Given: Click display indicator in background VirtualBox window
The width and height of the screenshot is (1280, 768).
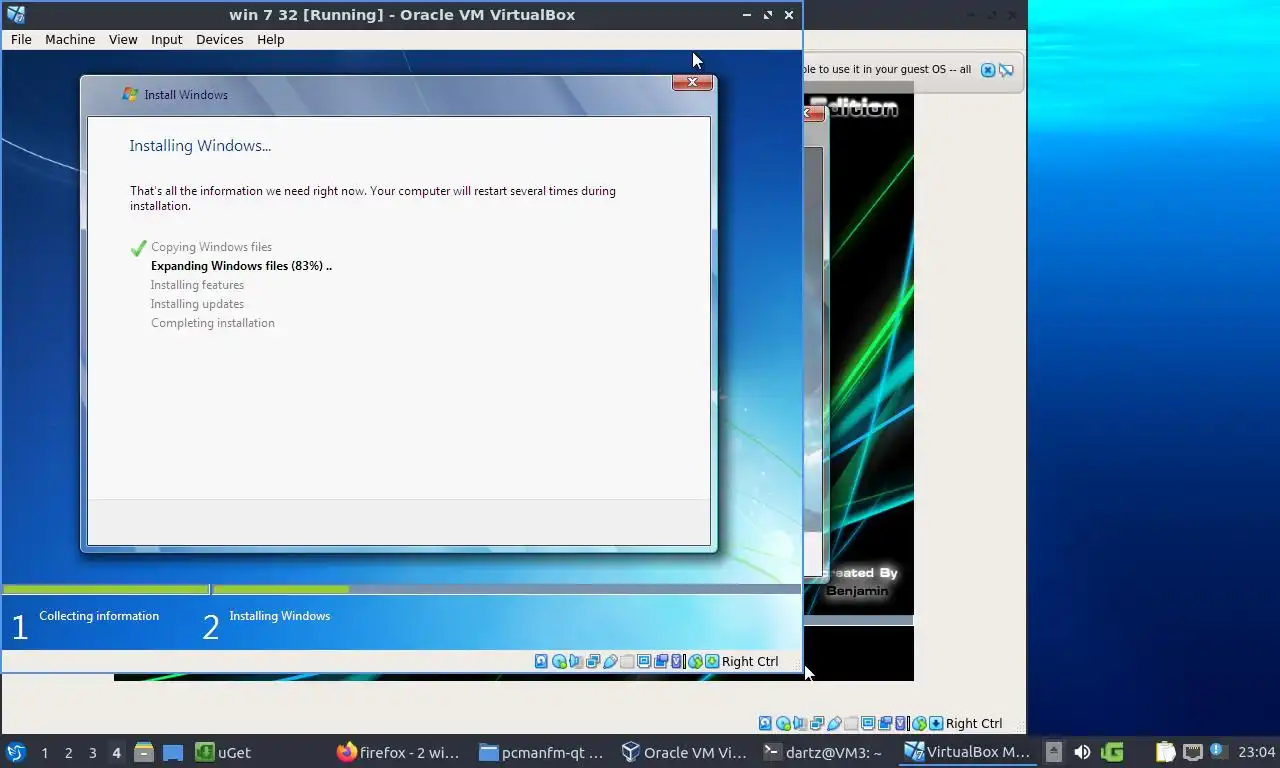Looking at the screenshot, I should point(868,723).
